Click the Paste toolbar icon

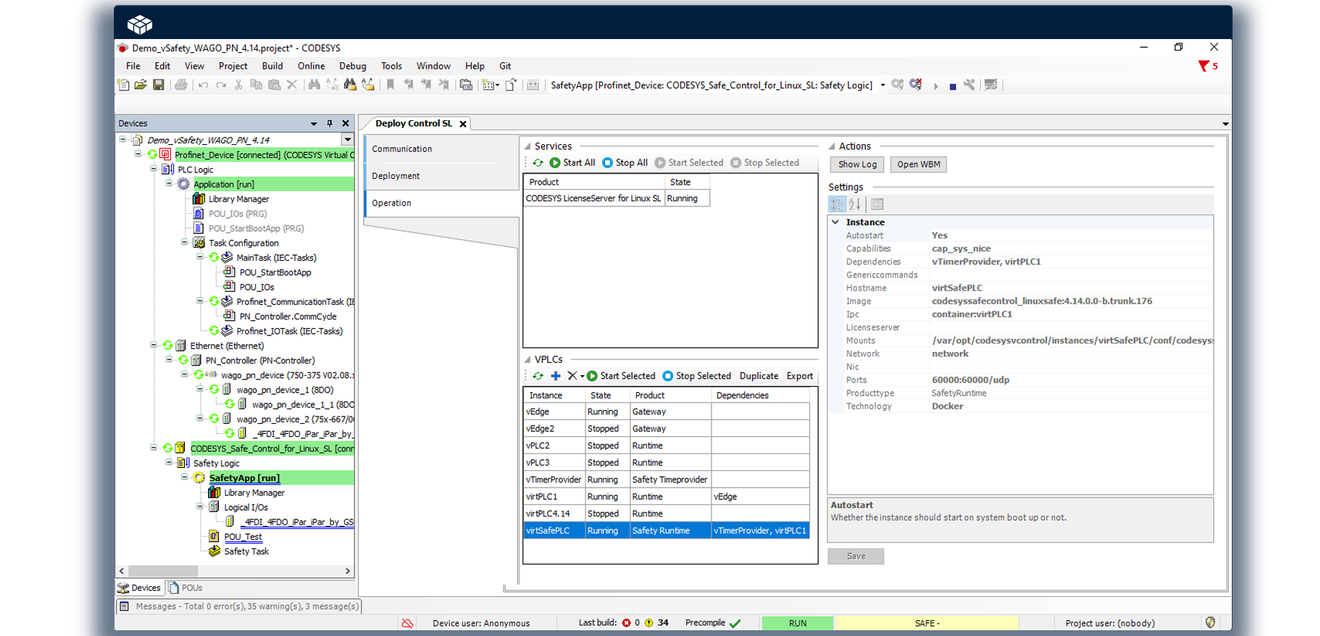(x=274, y=85)
